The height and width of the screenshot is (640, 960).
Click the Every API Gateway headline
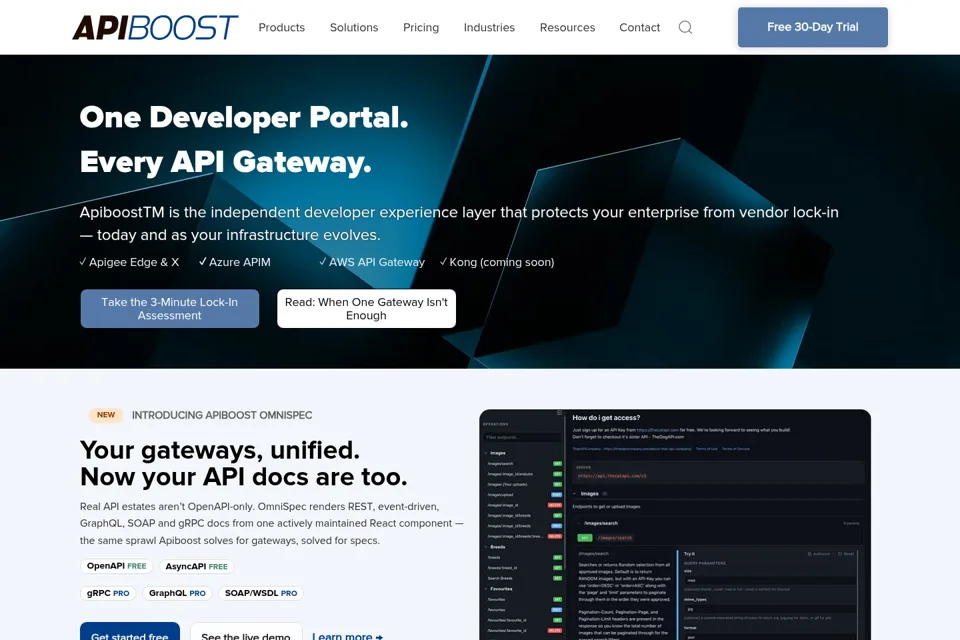click(225, 162)
